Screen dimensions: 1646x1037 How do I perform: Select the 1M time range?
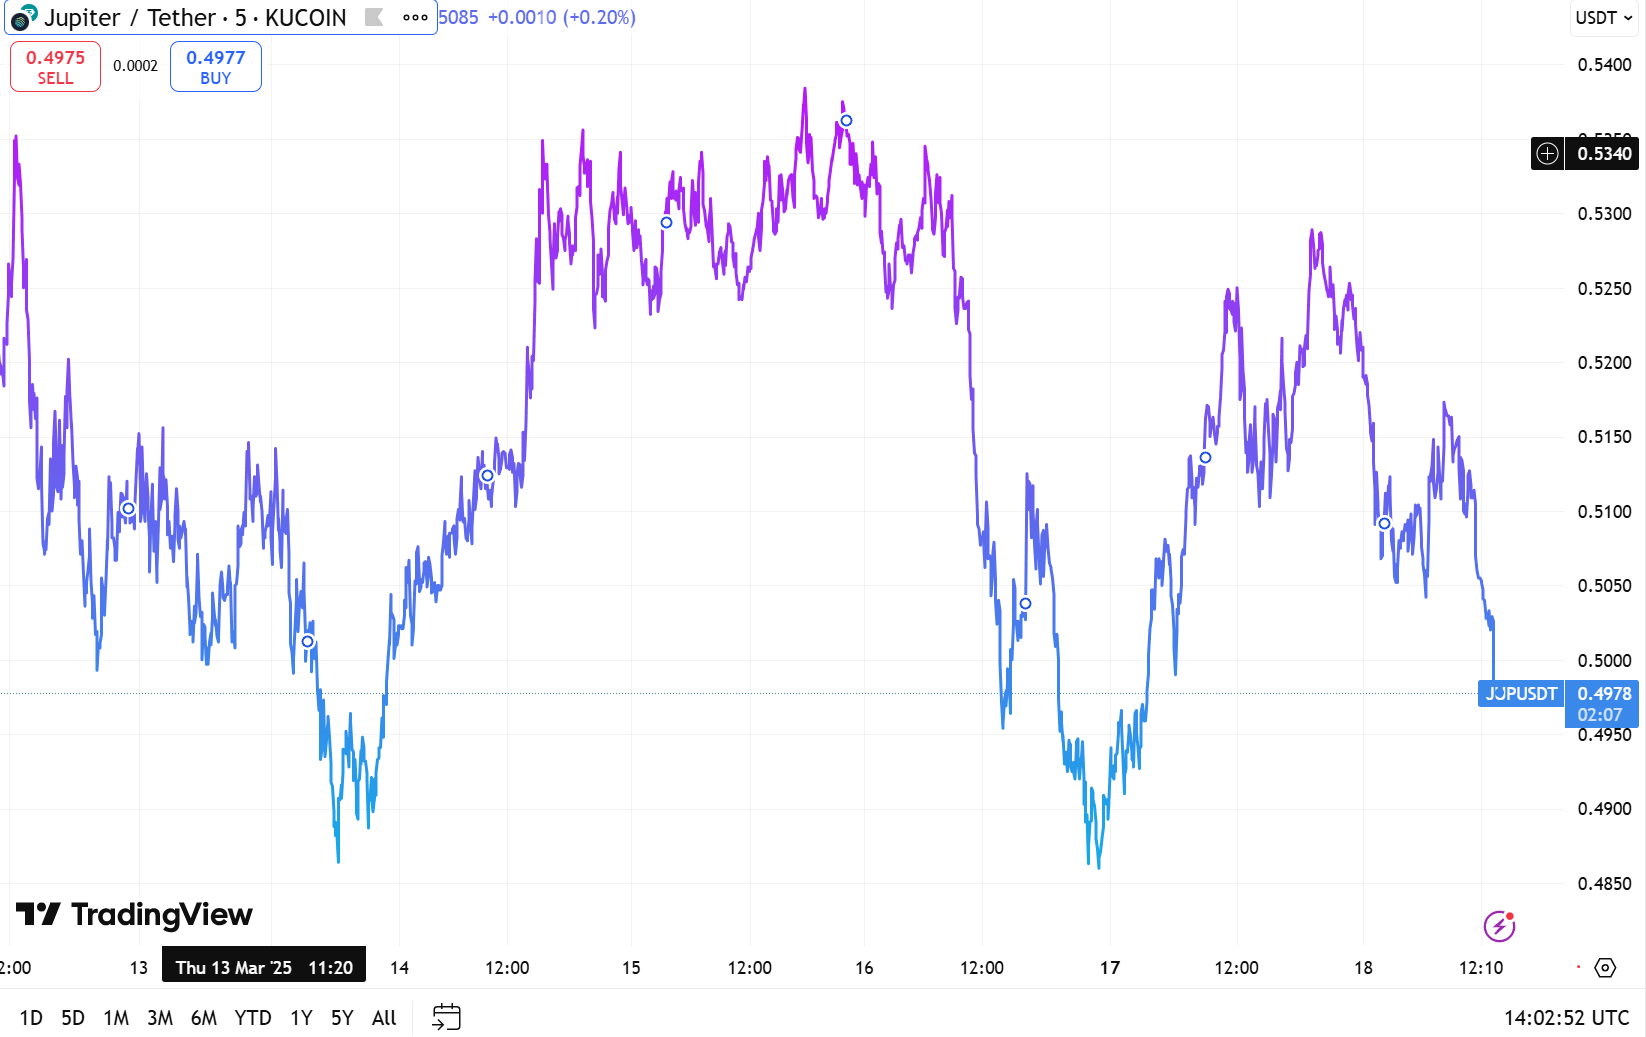[116, 1017]
